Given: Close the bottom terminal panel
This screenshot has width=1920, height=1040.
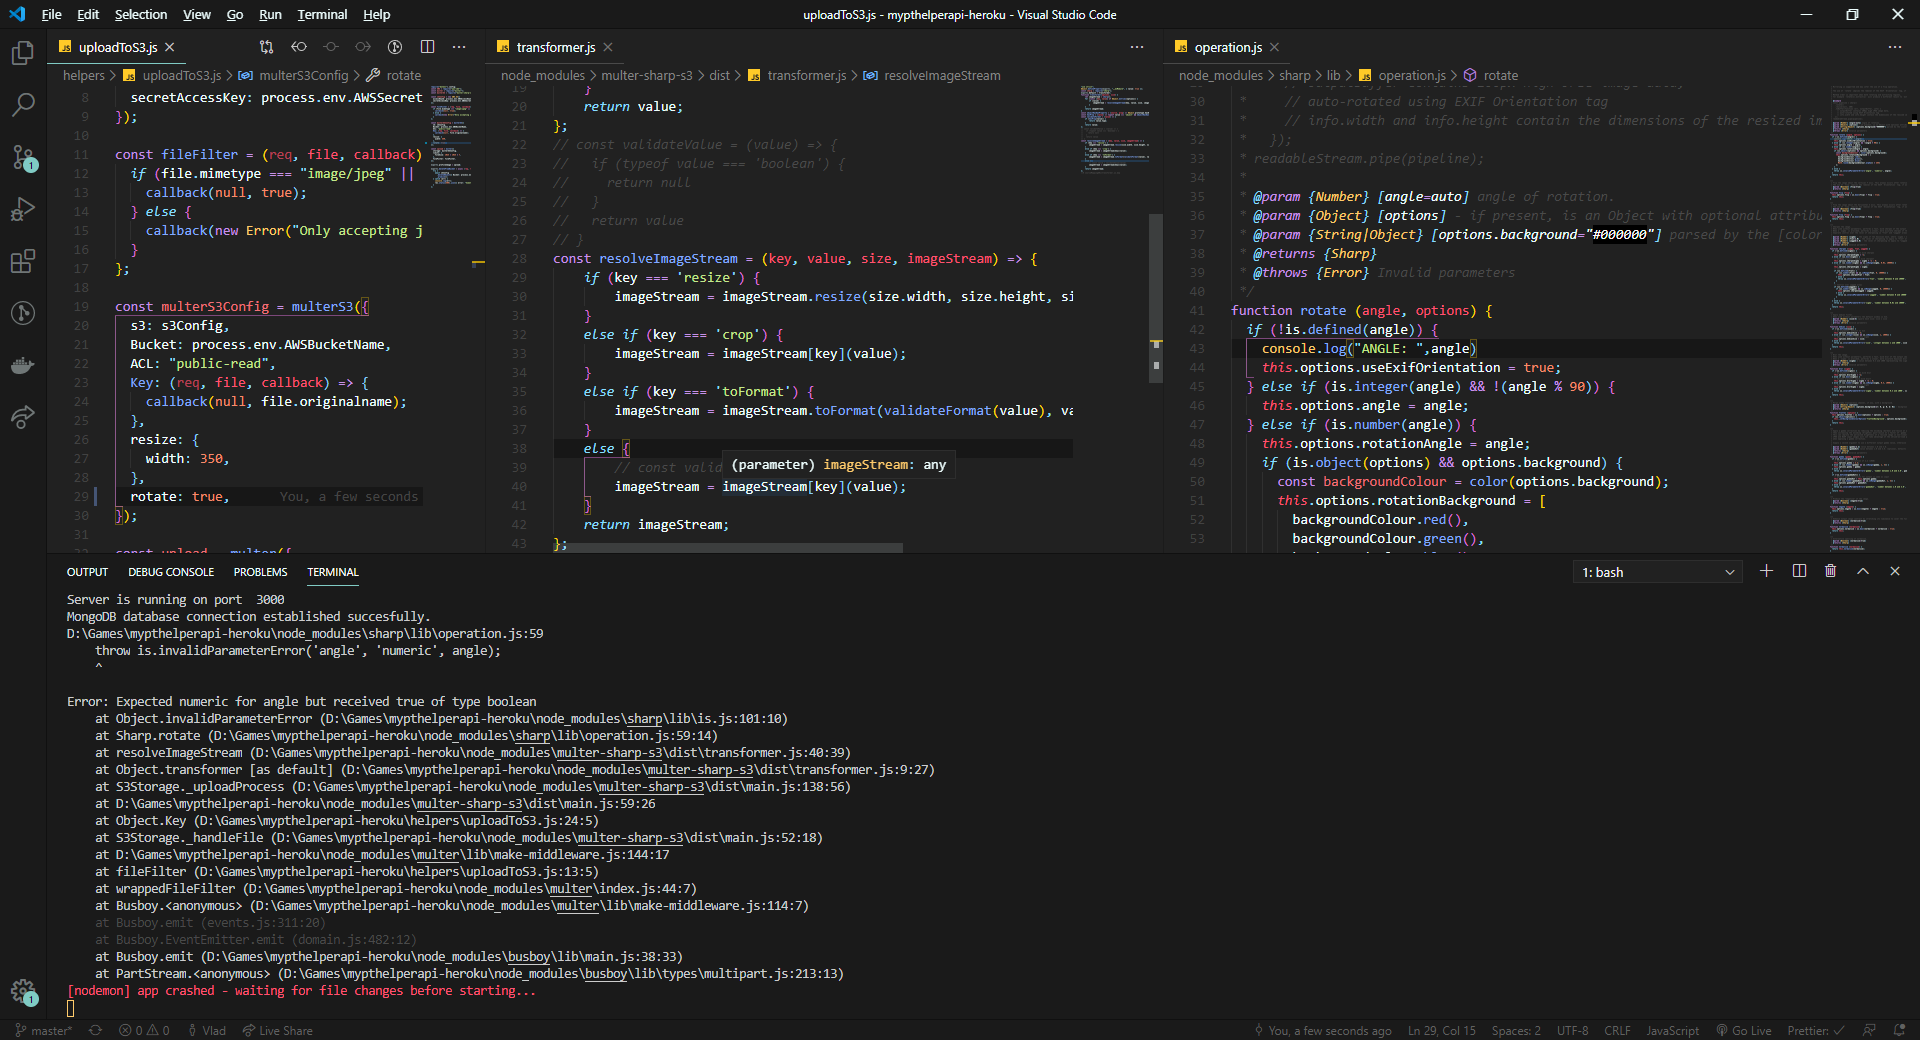Looking at the screenshot, I should point(1895,571).
